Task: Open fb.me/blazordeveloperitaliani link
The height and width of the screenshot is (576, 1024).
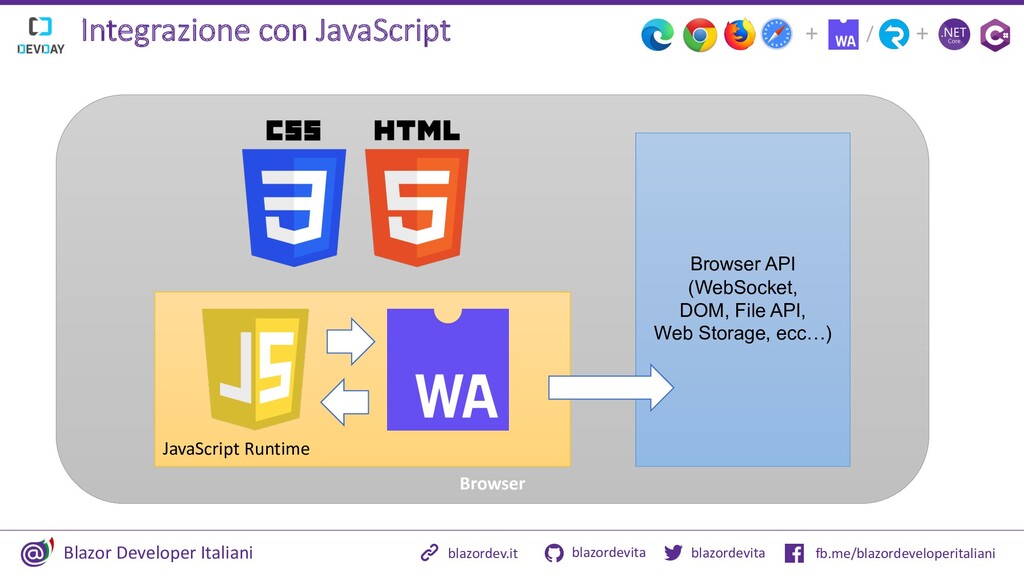Action: pyautogui.click(x=905, y=553)
